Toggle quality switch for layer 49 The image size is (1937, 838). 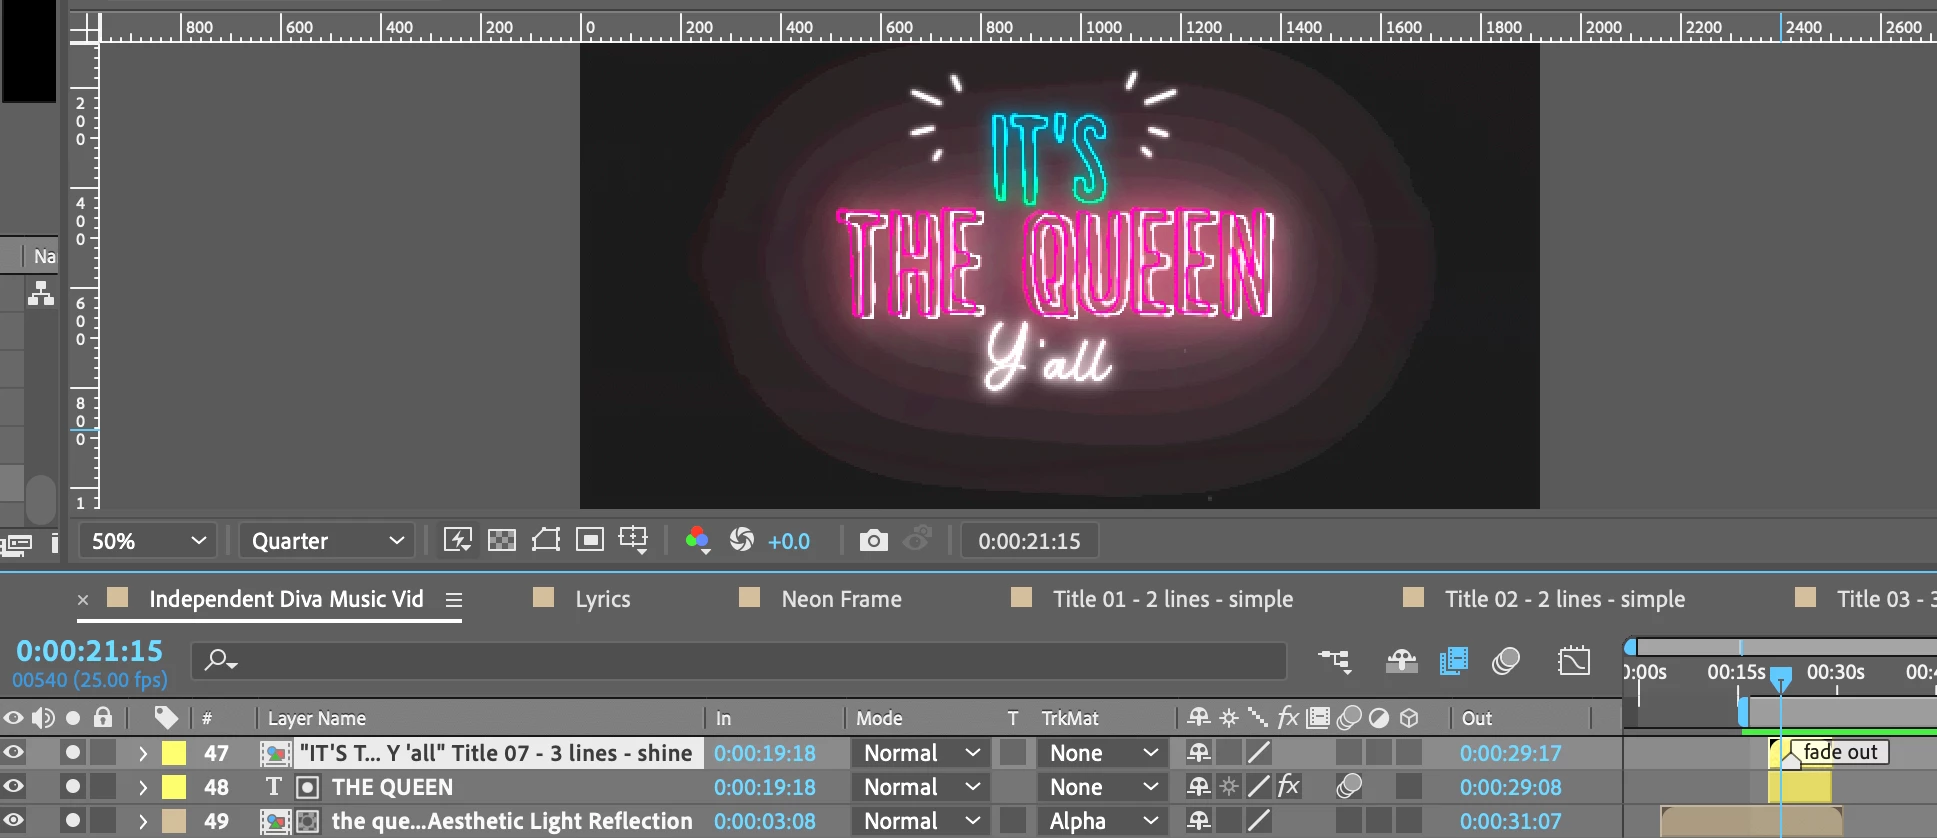[1258, 821]
